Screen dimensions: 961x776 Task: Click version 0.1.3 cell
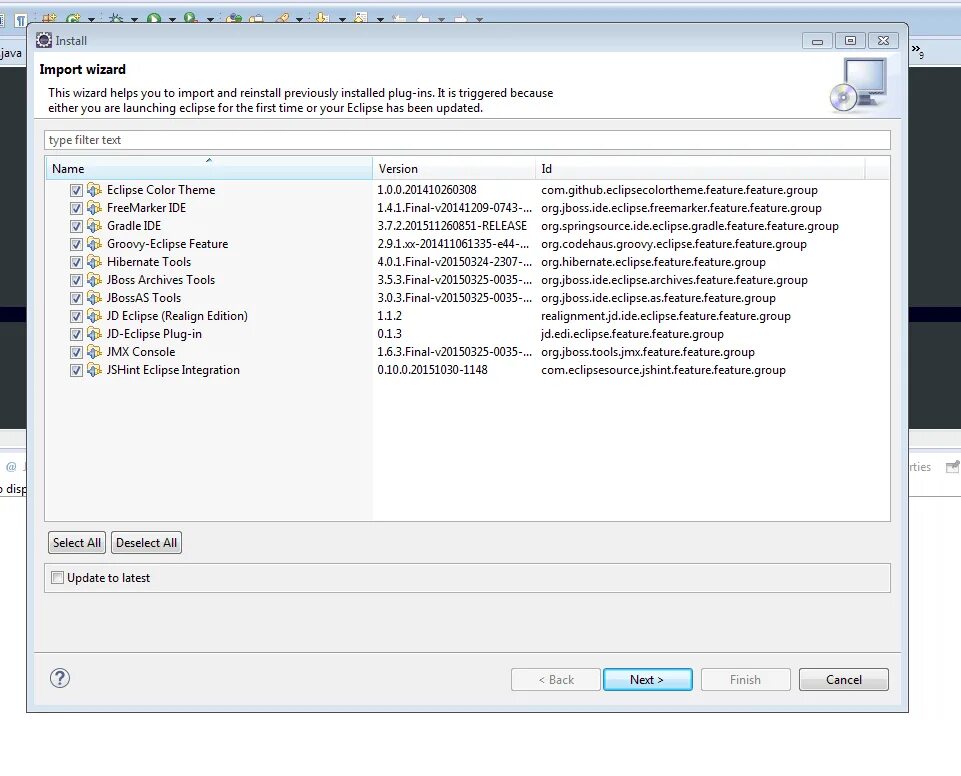(390, 334)
